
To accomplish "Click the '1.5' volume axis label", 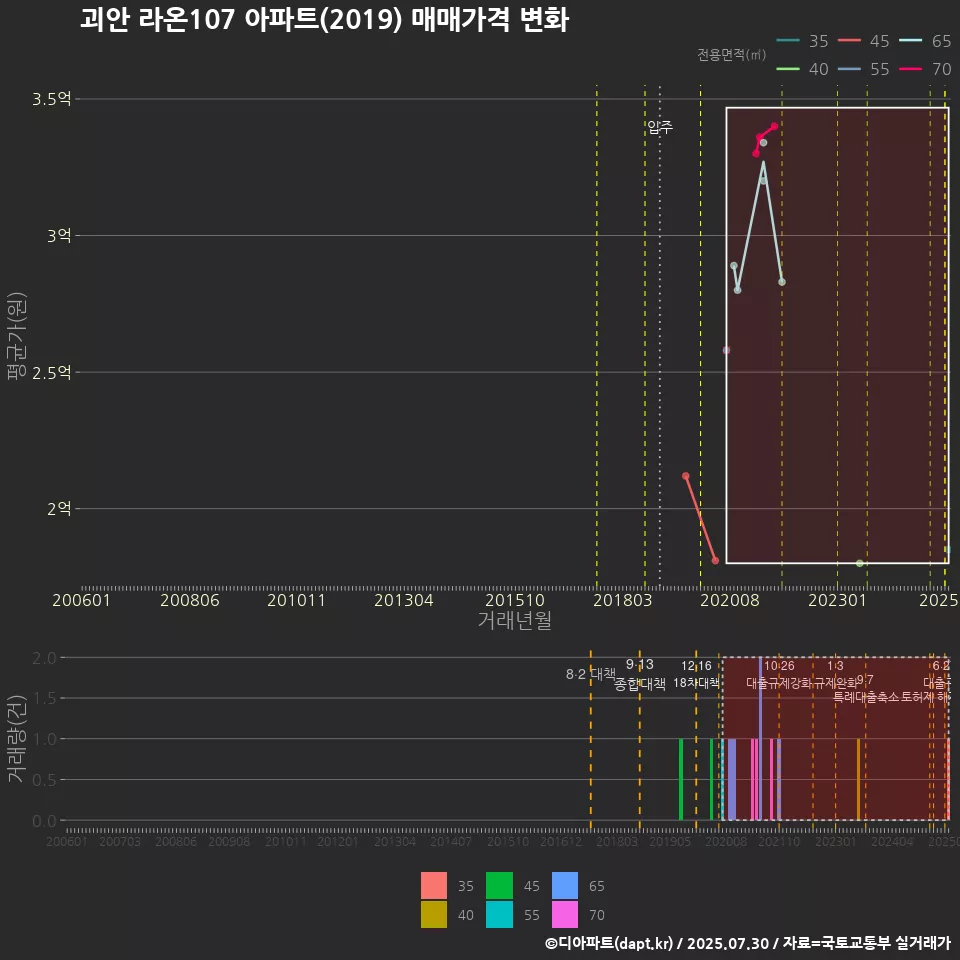I will (x=44, y=699).
